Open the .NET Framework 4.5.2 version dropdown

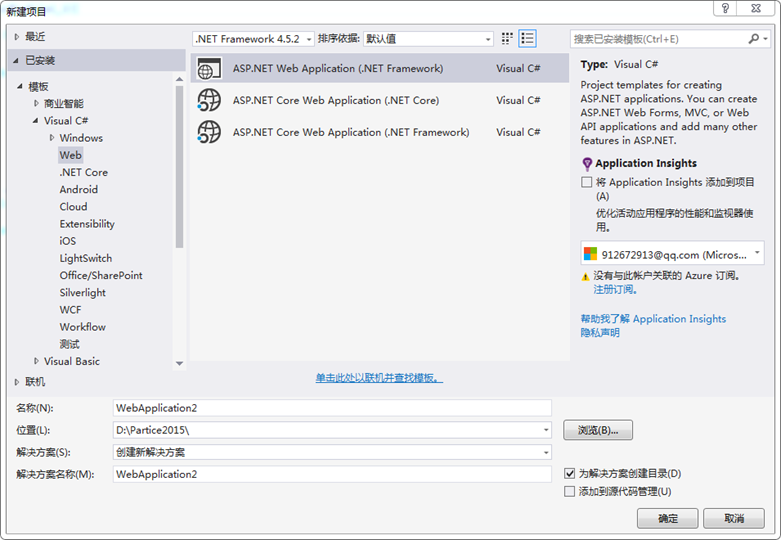point(253,39)
